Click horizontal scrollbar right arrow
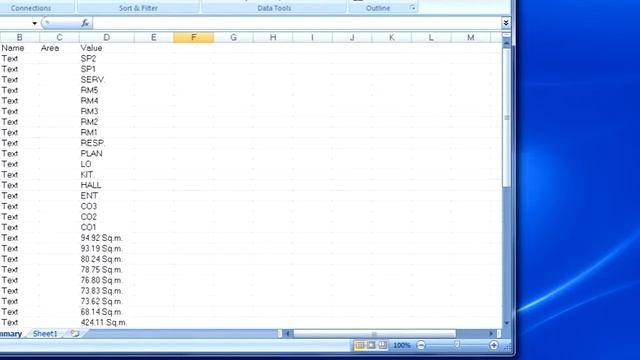The width and height of the screenshot is (640, 360). click(491, 333)
